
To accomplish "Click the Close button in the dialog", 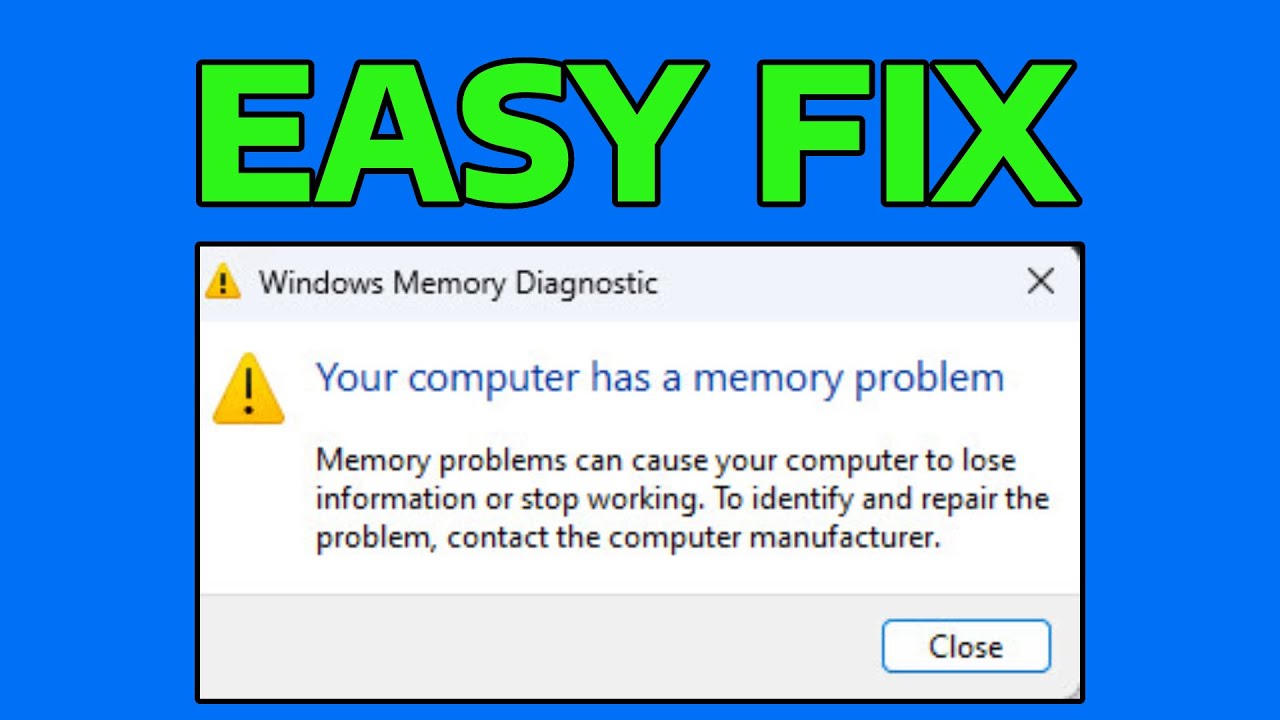I will (966, 646).
